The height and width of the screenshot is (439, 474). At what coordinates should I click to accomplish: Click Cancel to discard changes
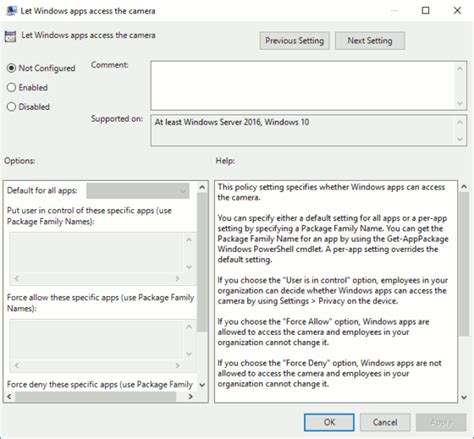pyautogui.click(x=385, y=422)
